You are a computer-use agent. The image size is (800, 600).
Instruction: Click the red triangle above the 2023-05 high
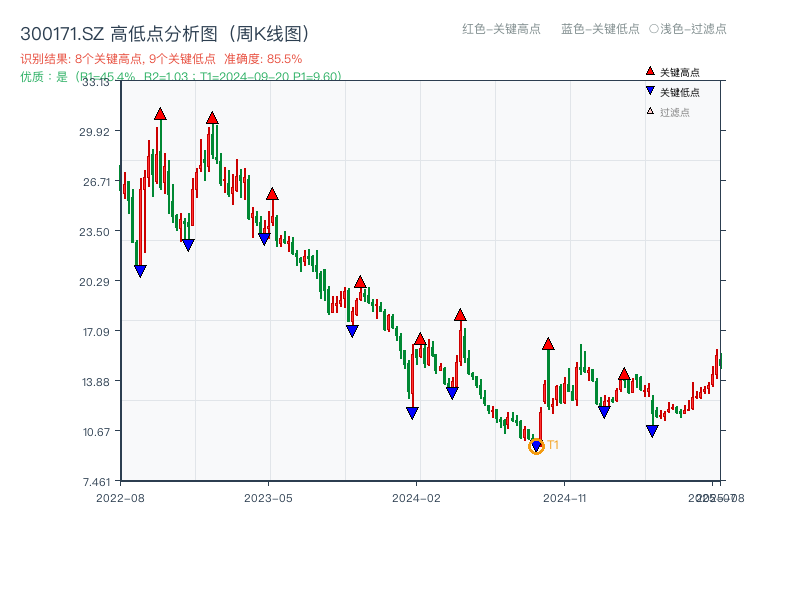272,193
